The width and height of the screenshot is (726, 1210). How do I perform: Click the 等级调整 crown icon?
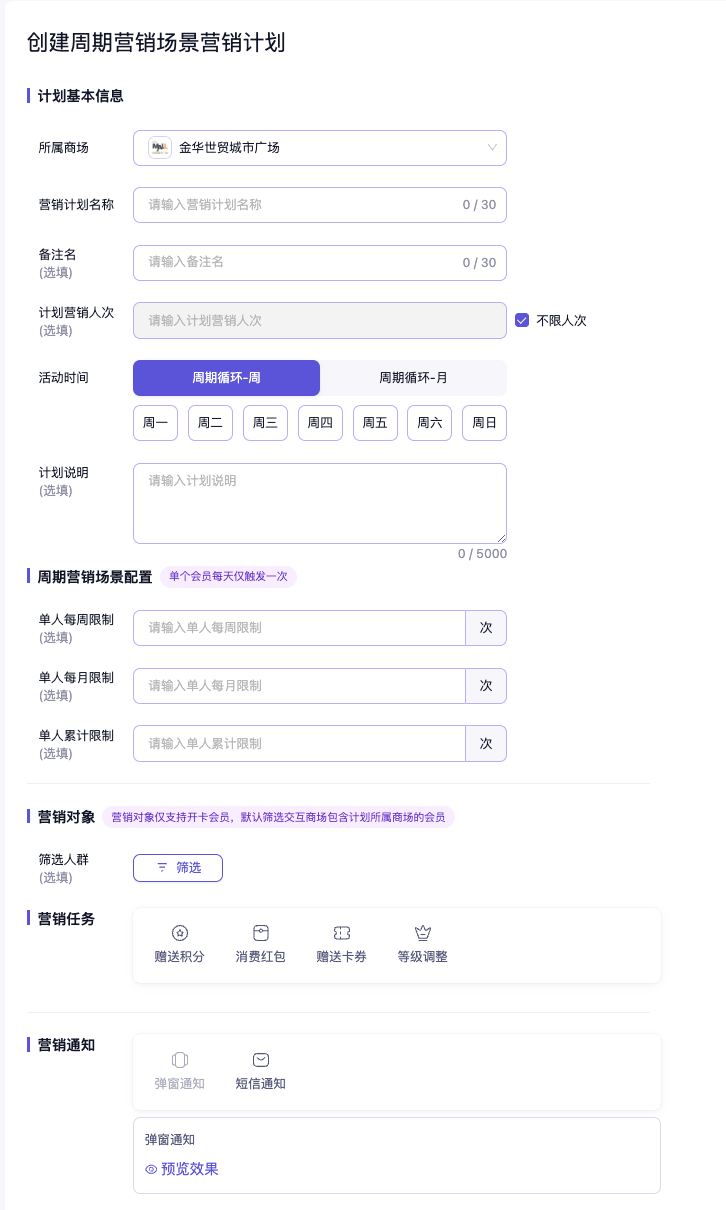[x=422, y=933]
